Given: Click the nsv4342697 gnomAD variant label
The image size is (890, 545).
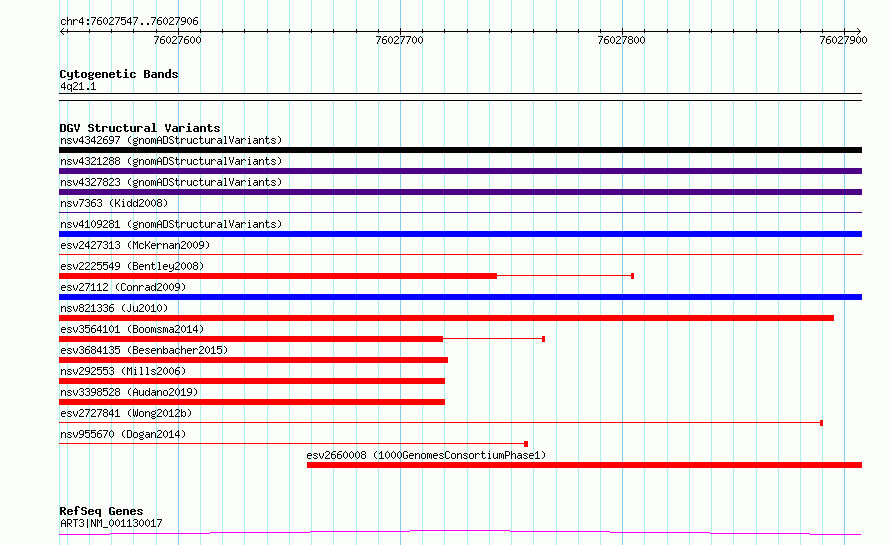Looking at the screenshot, I should 171,140.
